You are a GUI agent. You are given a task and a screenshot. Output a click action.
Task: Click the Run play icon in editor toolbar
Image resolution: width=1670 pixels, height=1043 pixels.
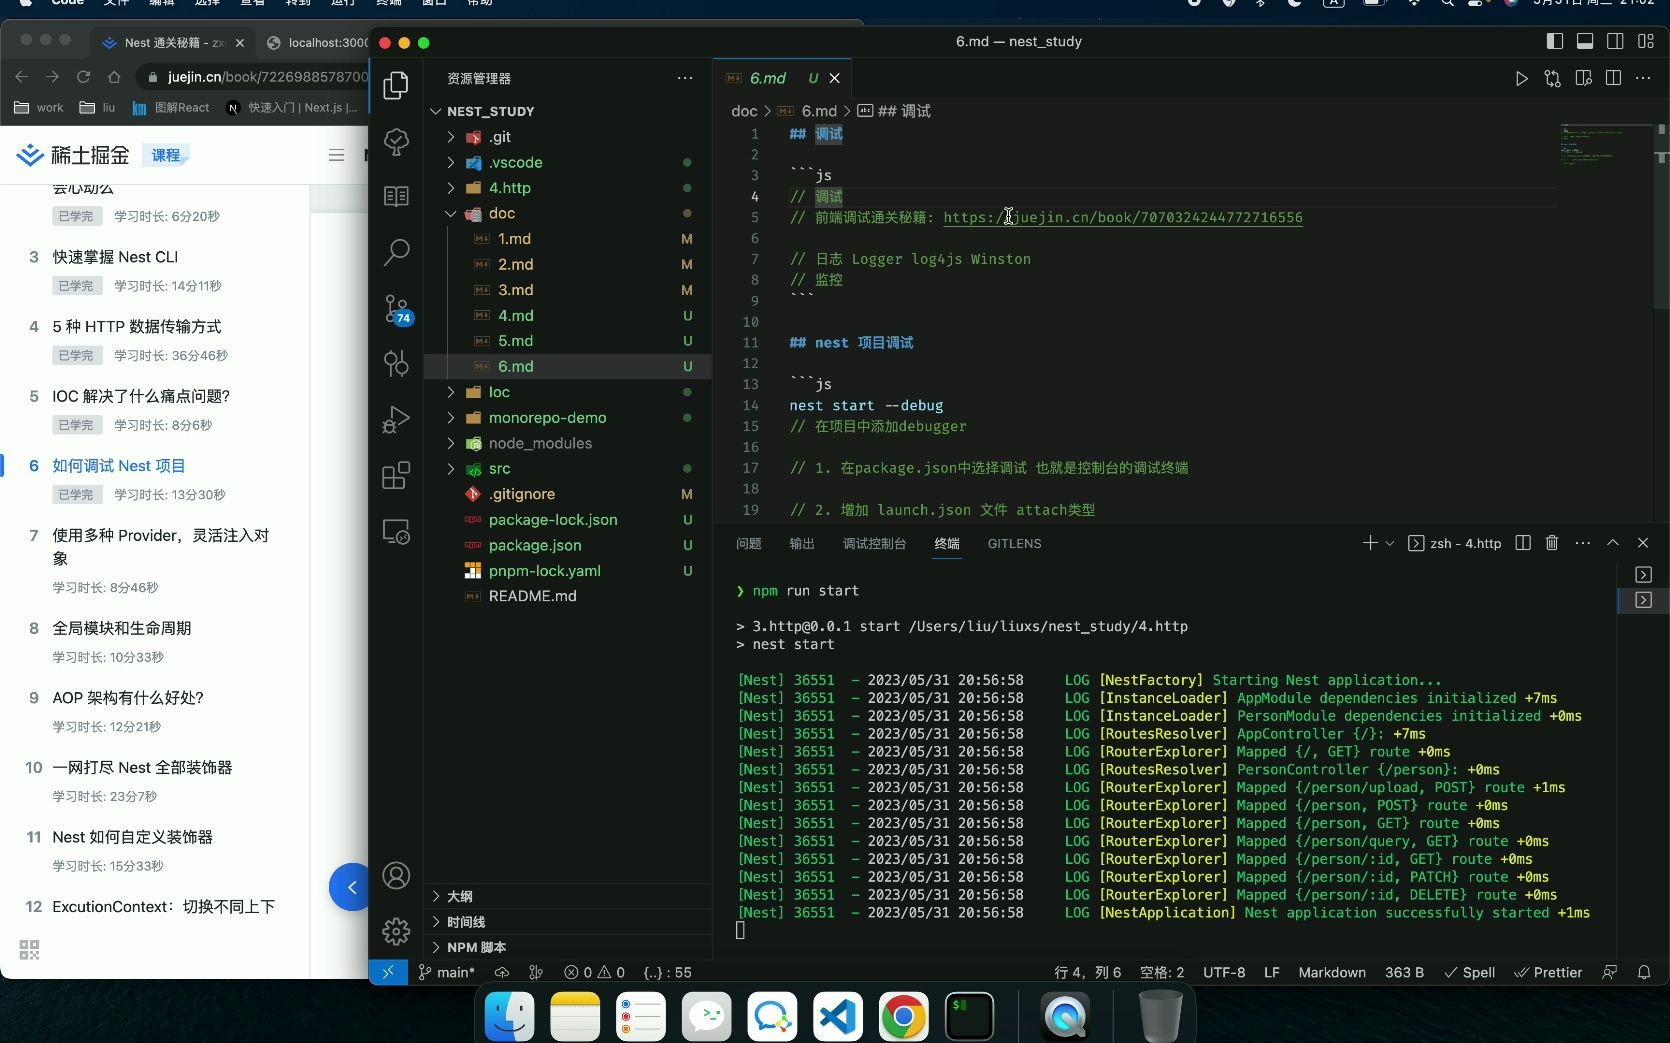(x=1521, y=78)
